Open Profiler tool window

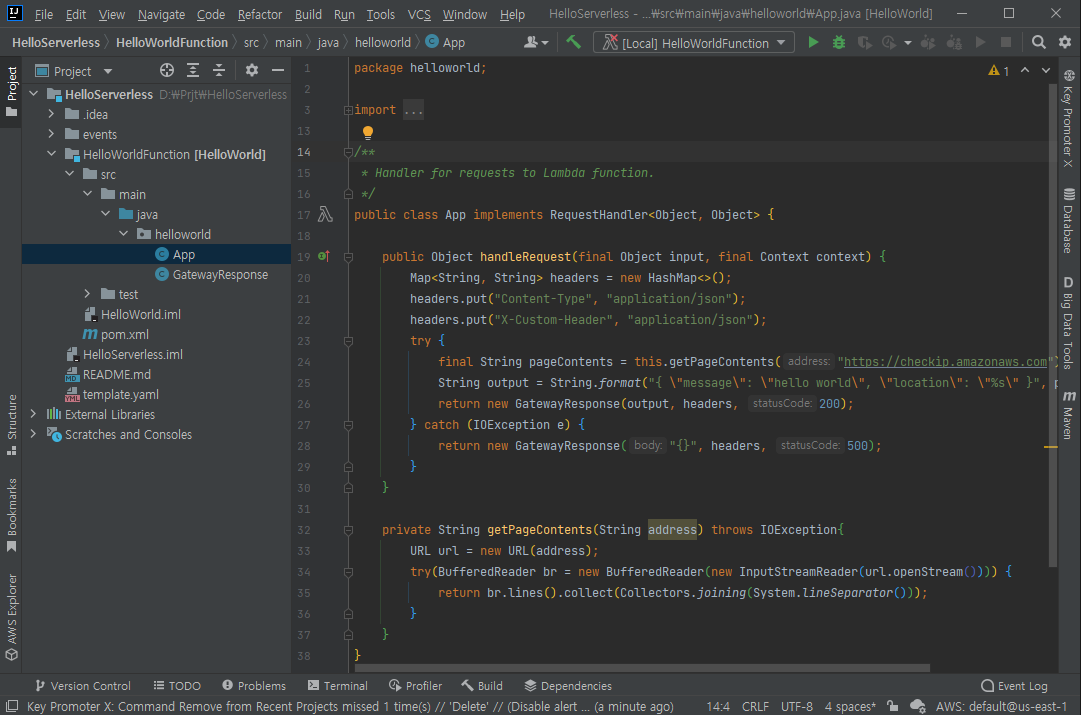(x=416, y=686)
